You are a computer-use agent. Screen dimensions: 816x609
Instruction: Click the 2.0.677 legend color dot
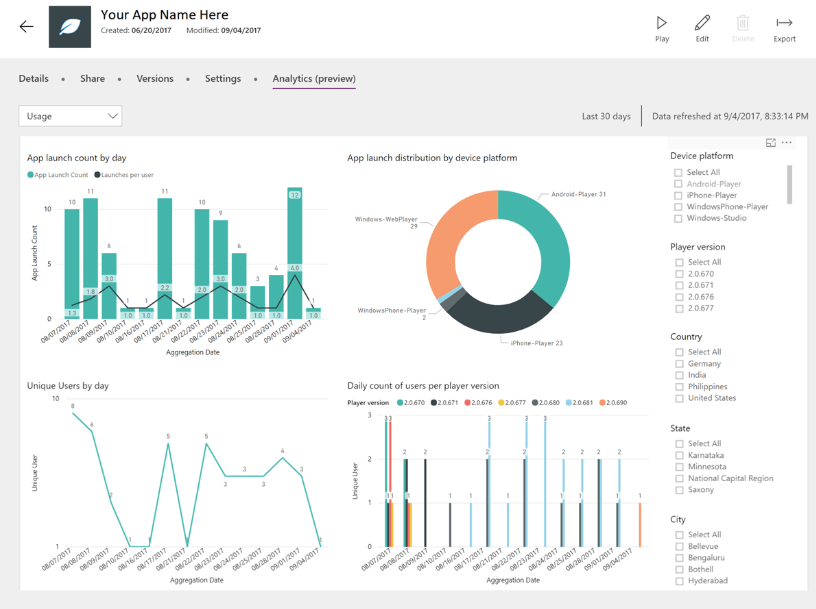point(501,403)
